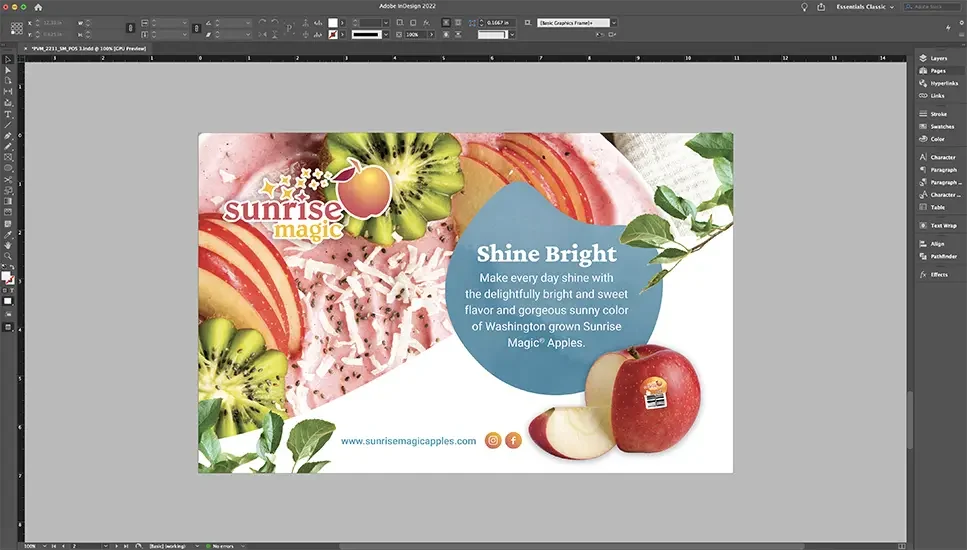Select the Rectangle Frame tool
The image size is (967, 550).
(x=8, y=157)
